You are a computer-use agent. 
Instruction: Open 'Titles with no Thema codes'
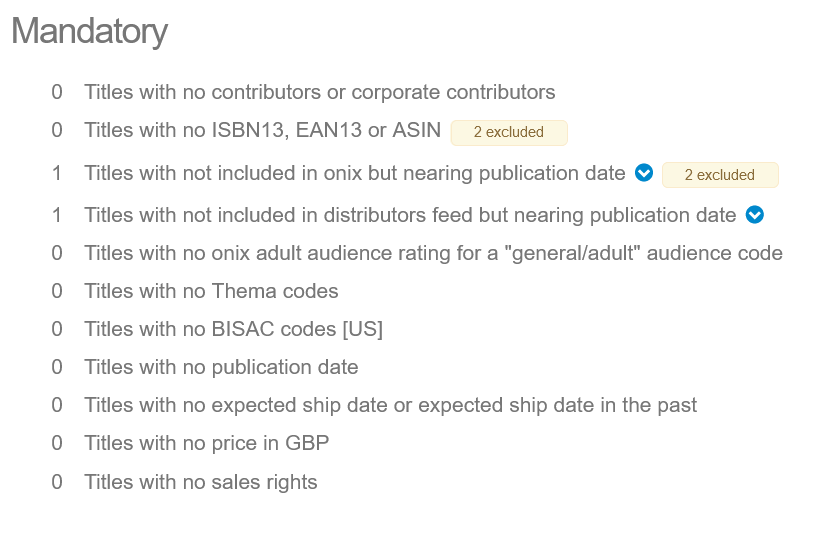[211, 291]
